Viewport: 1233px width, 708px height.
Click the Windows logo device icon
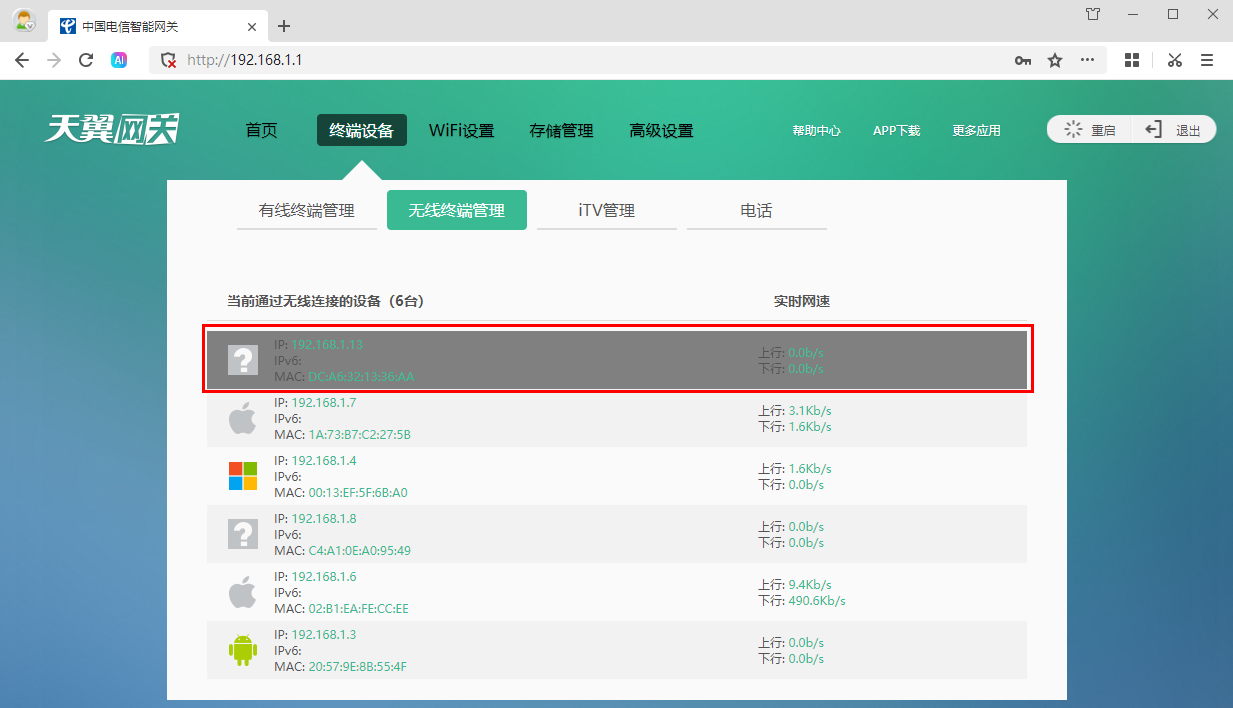pos(242,476)
